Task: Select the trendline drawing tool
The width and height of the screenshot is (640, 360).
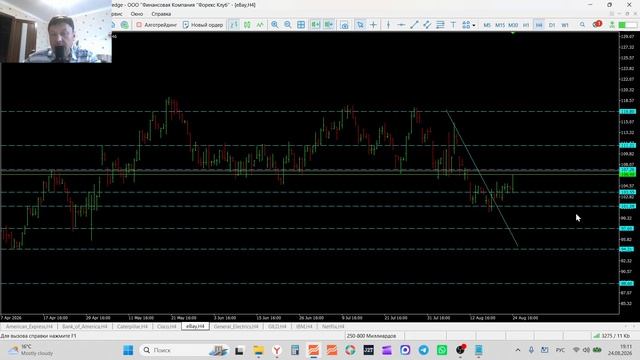Action: [414, 25]
